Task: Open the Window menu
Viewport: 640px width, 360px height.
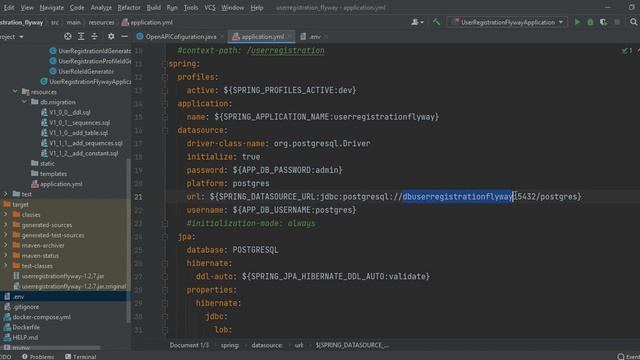Action: 232,8
